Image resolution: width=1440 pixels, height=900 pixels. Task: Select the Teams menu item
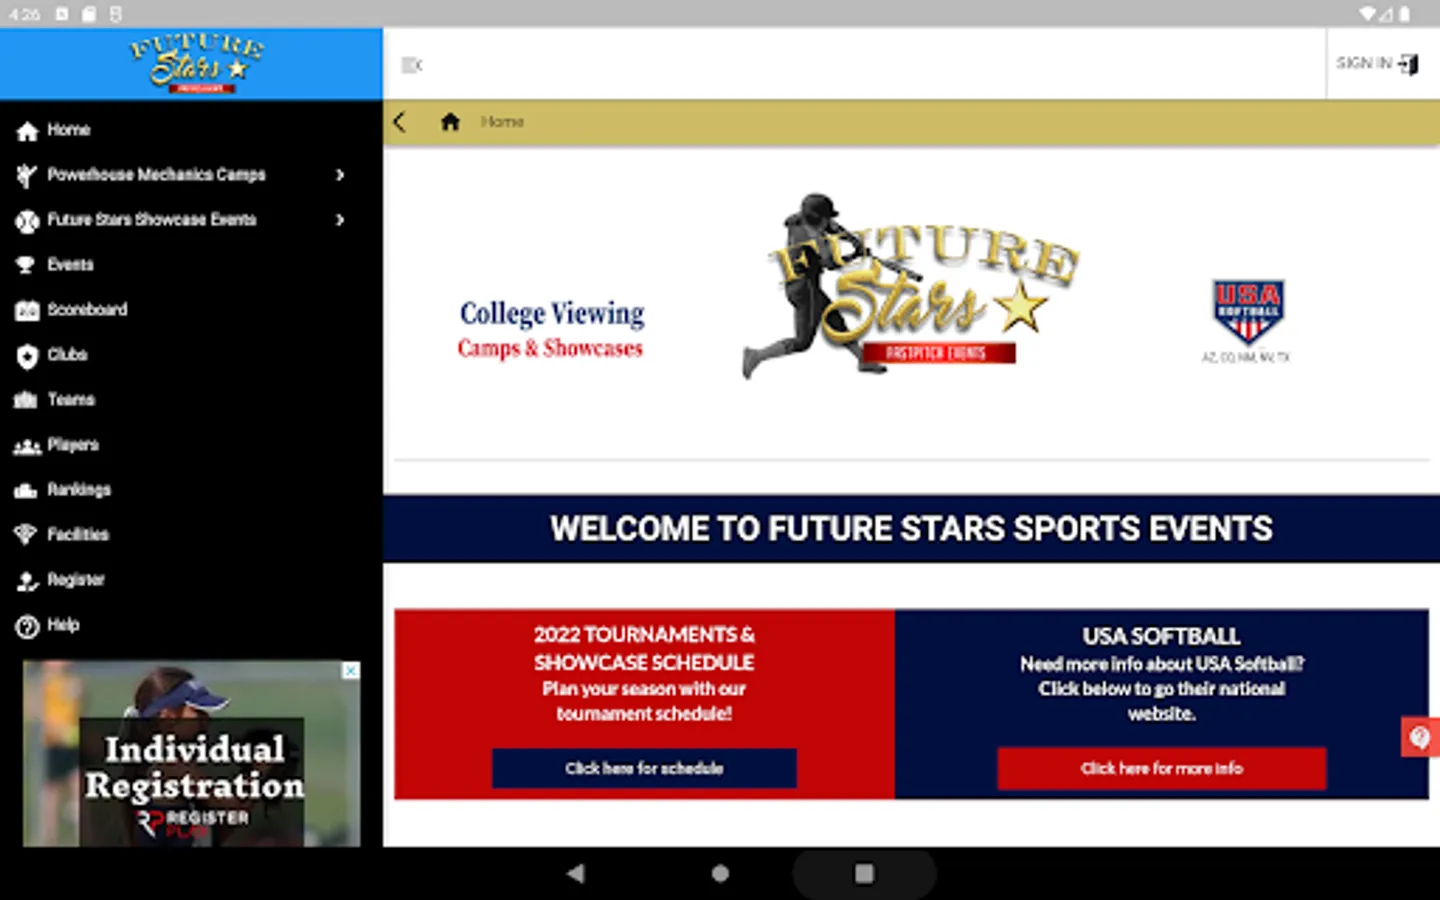[x=71, y=400]
